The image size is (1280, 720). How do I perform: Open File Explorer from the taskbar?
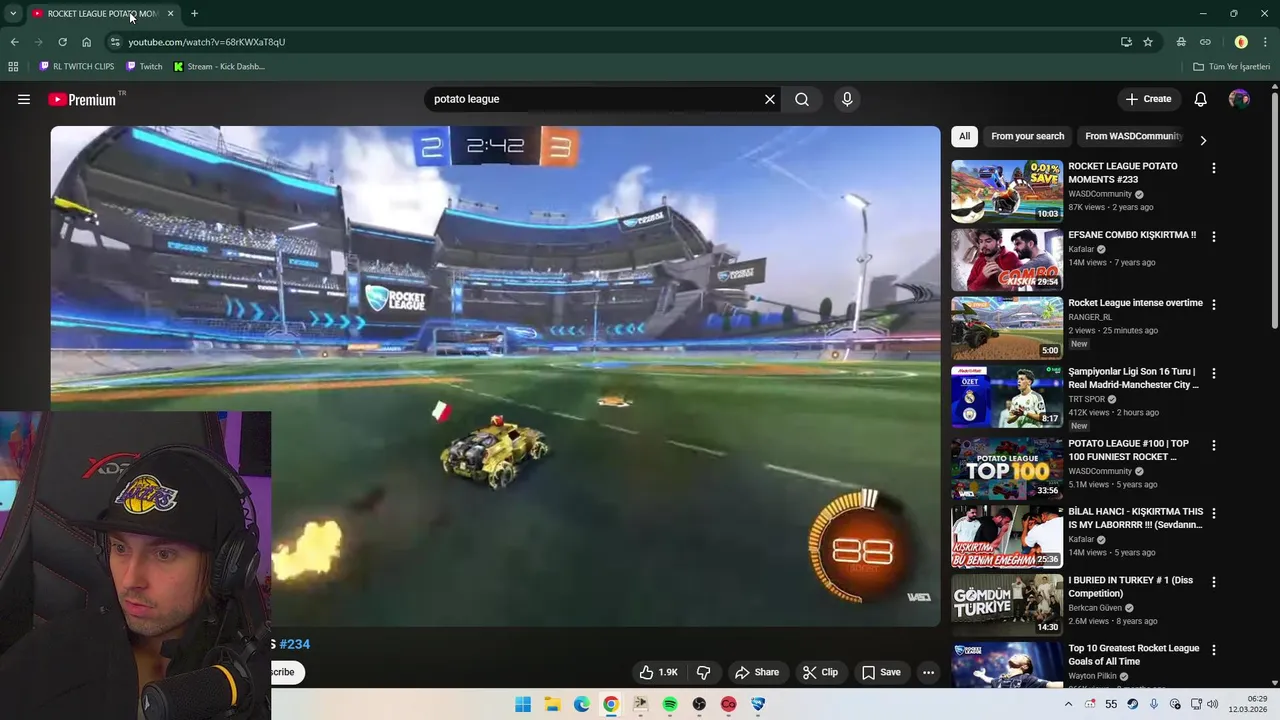[x=552, y=704]
